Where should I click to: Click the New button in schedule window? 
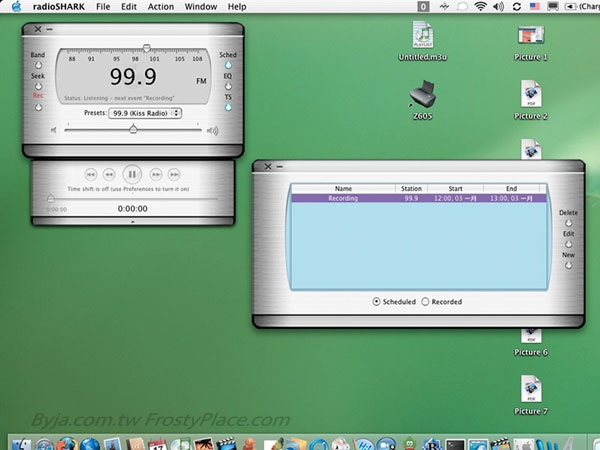(x=569, y=265)
